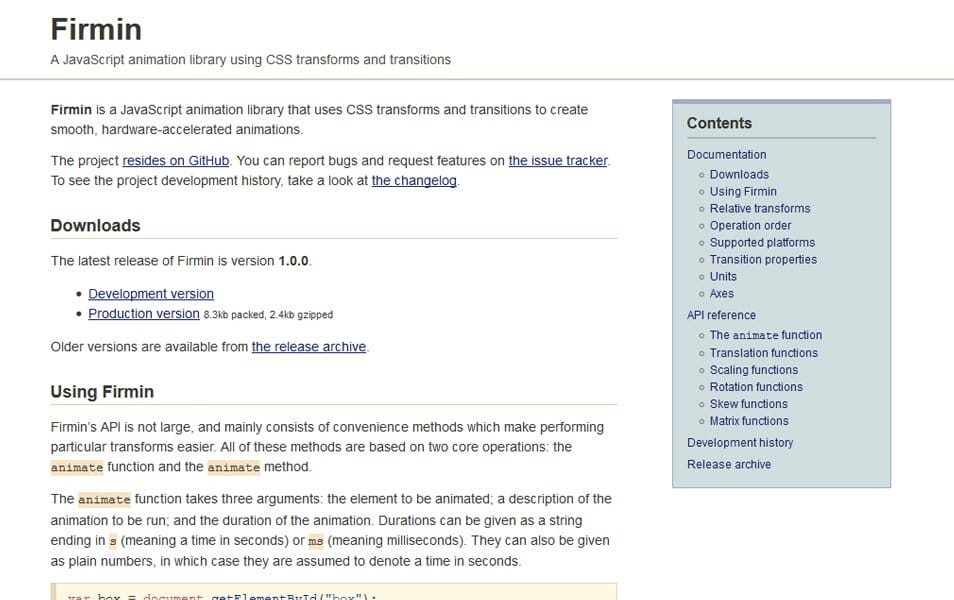Click the 'Contents' sidebar heading
Screen dimensions: 954x600
point(719,123)
